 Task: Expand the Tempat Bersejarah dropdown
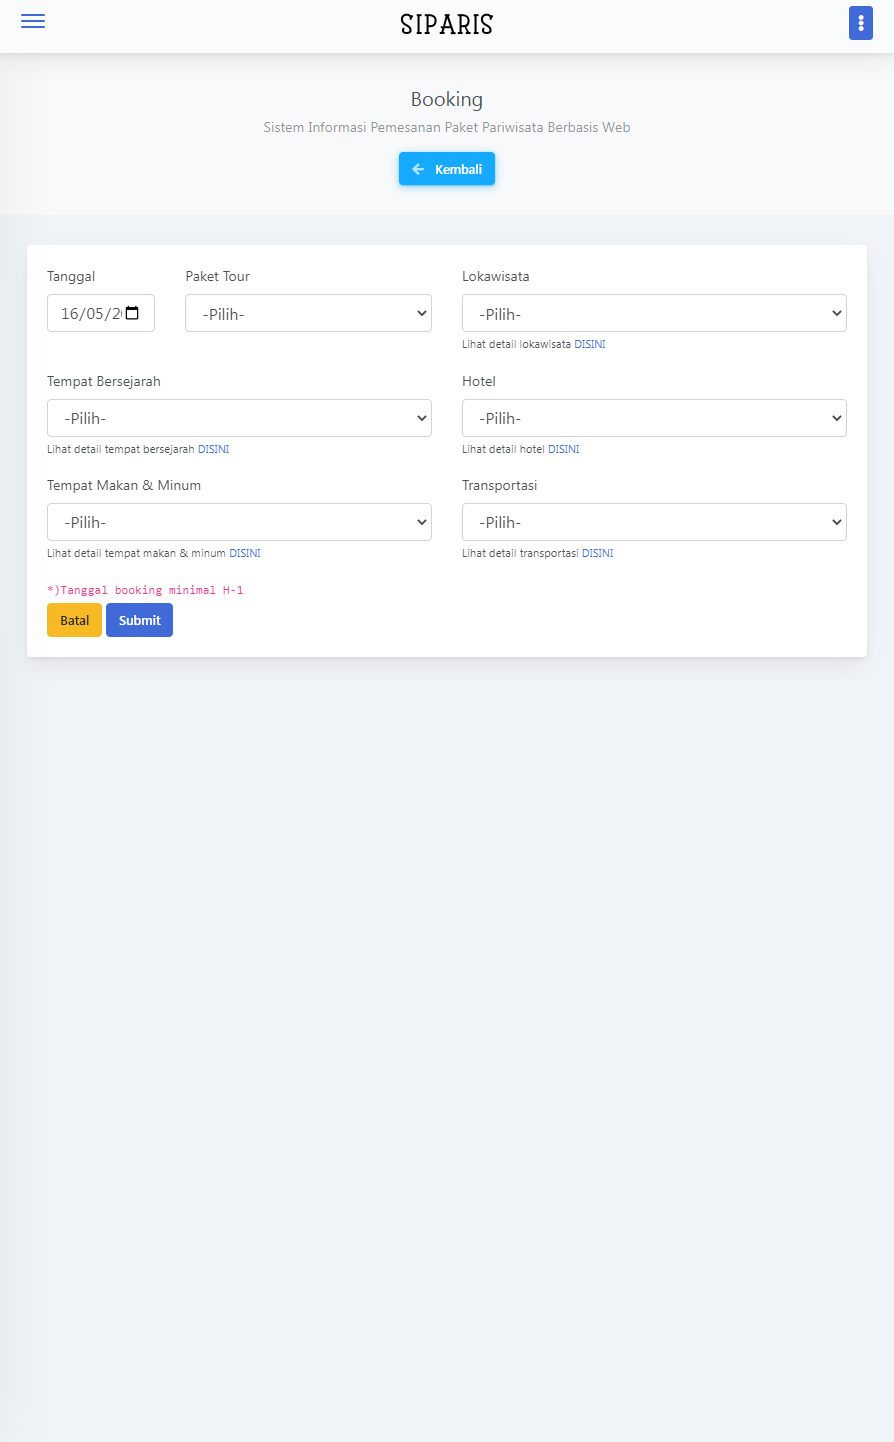coord(239,418)
